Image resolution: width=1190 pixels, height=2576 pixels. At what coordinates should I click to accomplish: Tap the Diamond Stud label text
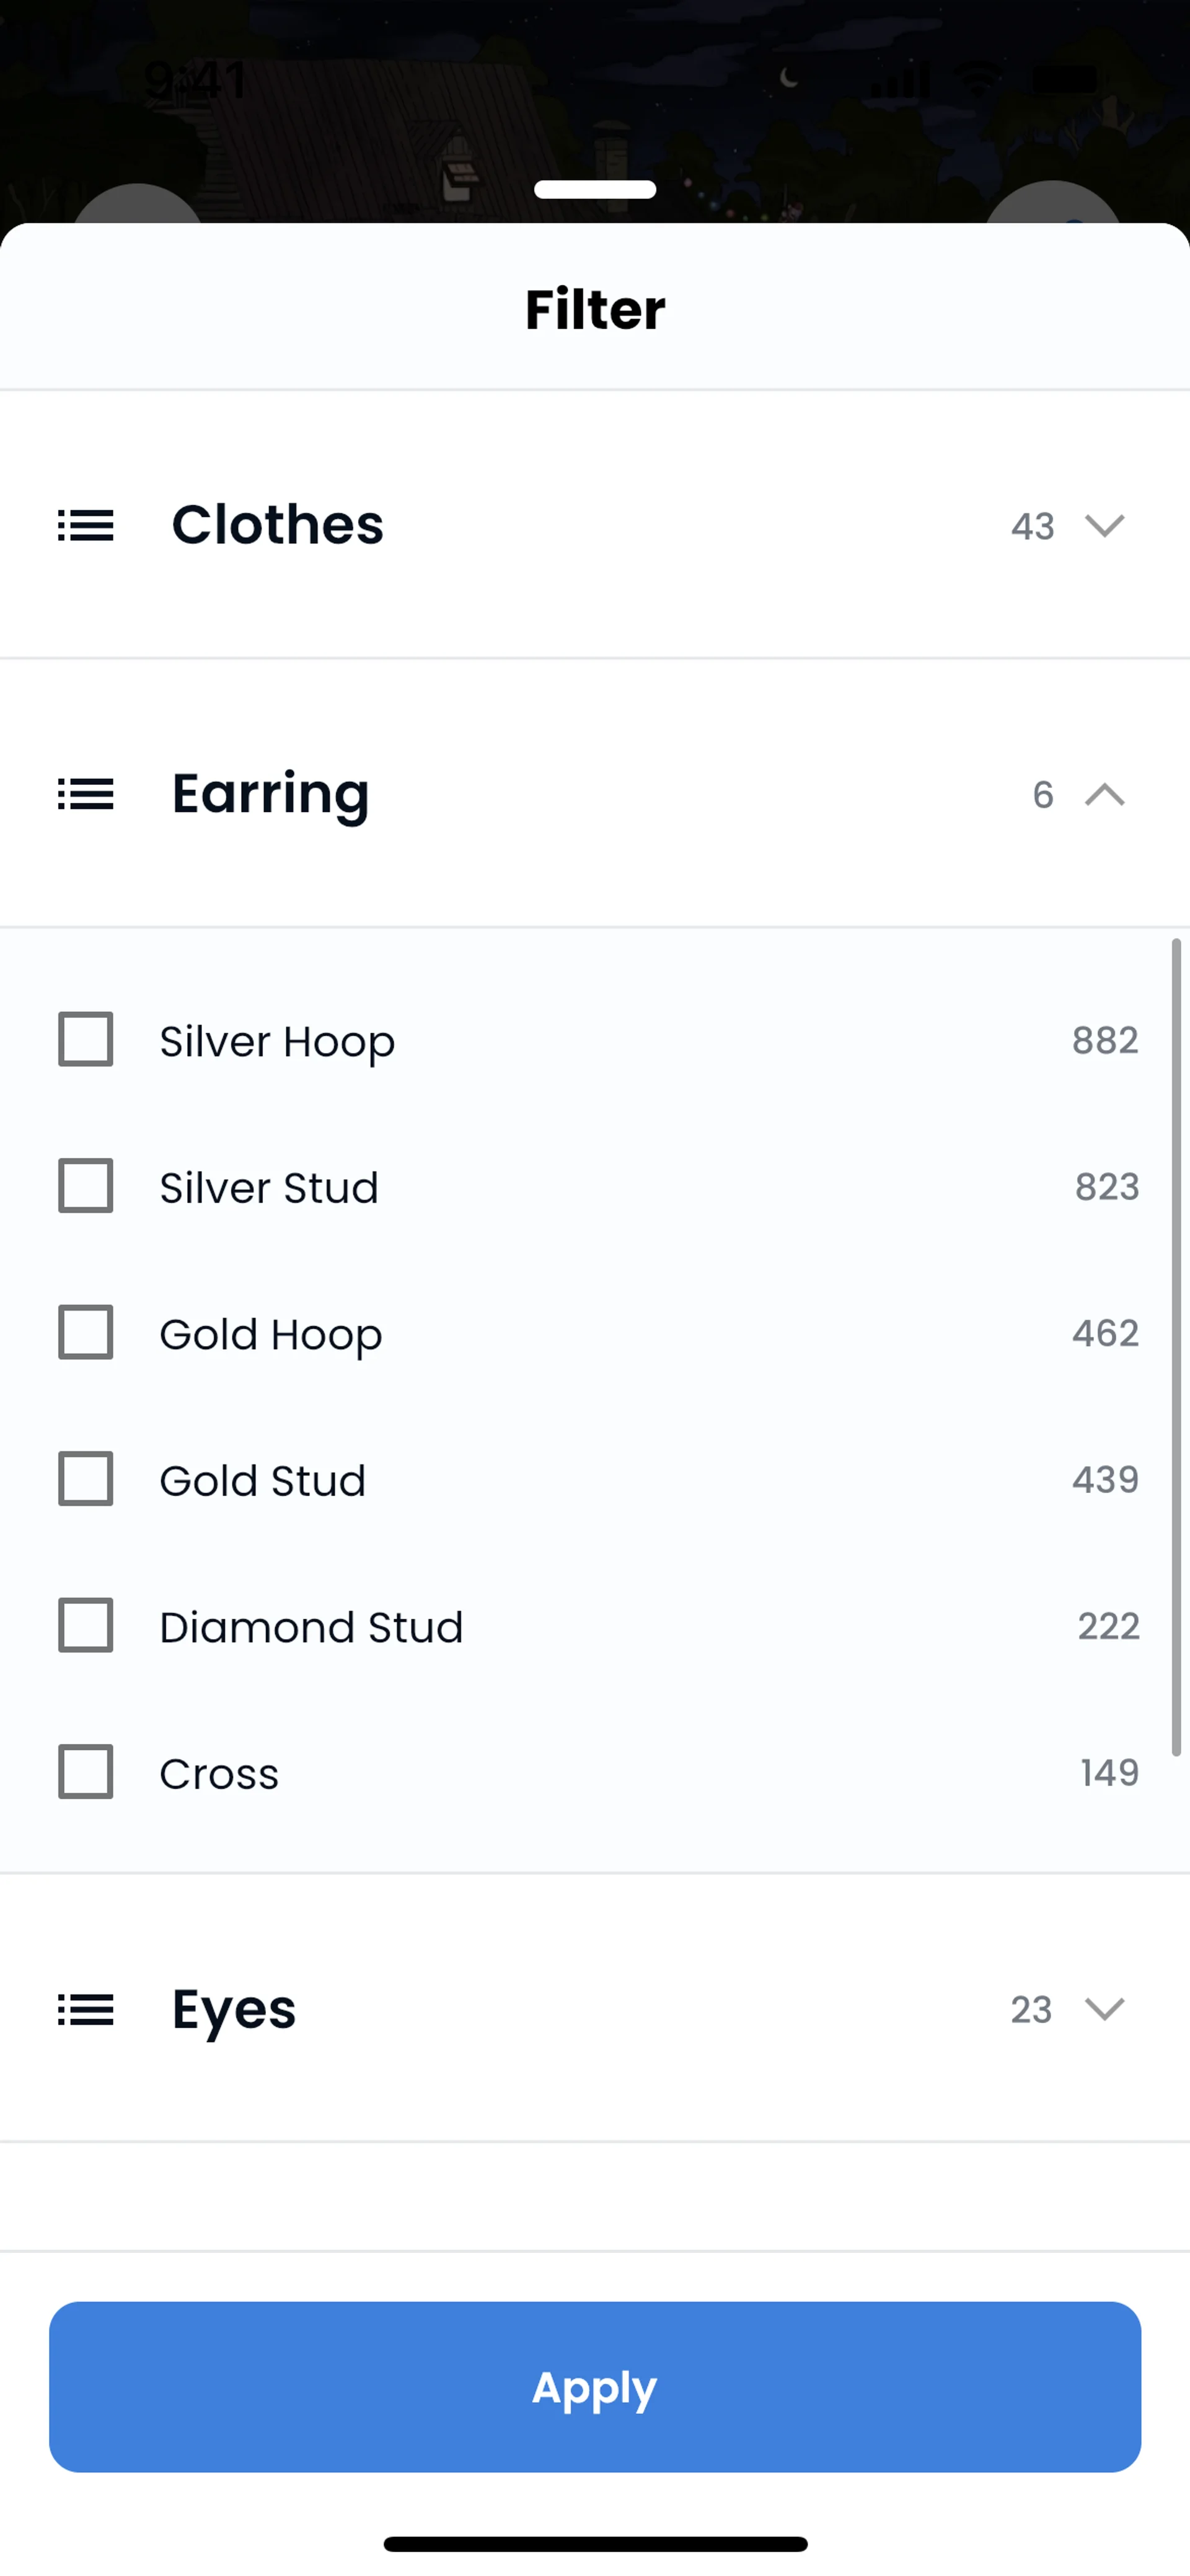[311, 1627]
